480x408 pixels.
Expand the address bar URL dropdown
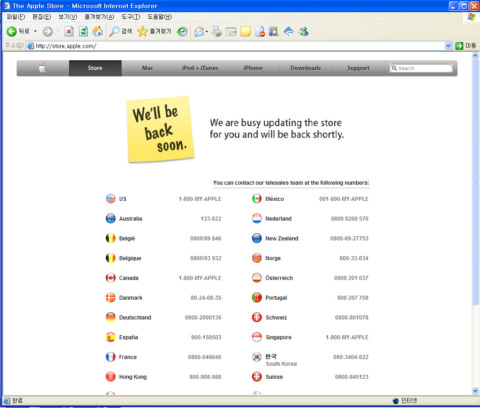pyautogui.click(x=448, y=46)
